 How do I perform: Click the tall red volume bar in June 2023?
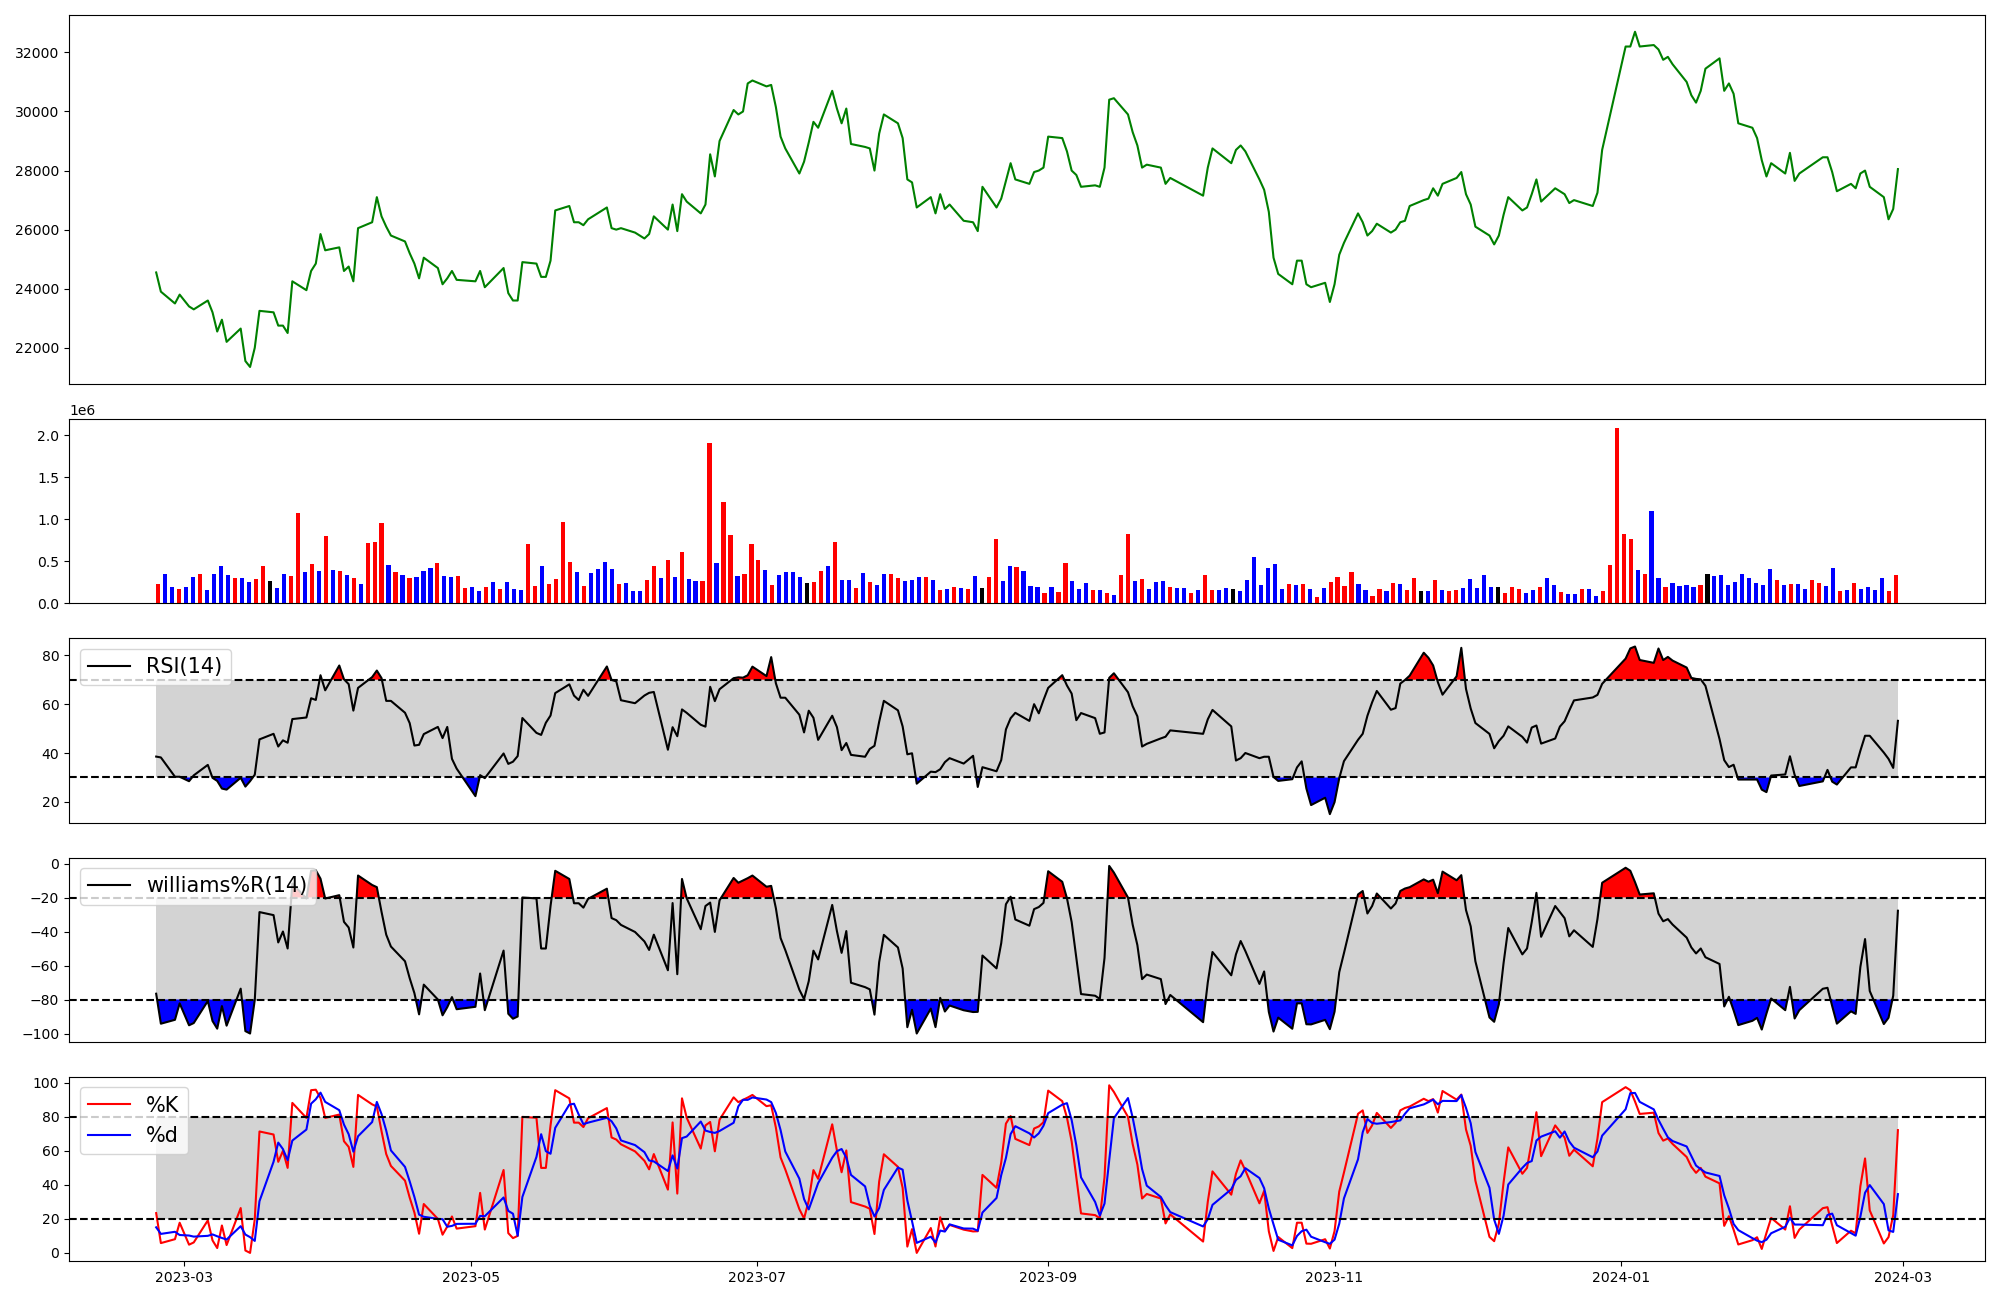[709, 522]
